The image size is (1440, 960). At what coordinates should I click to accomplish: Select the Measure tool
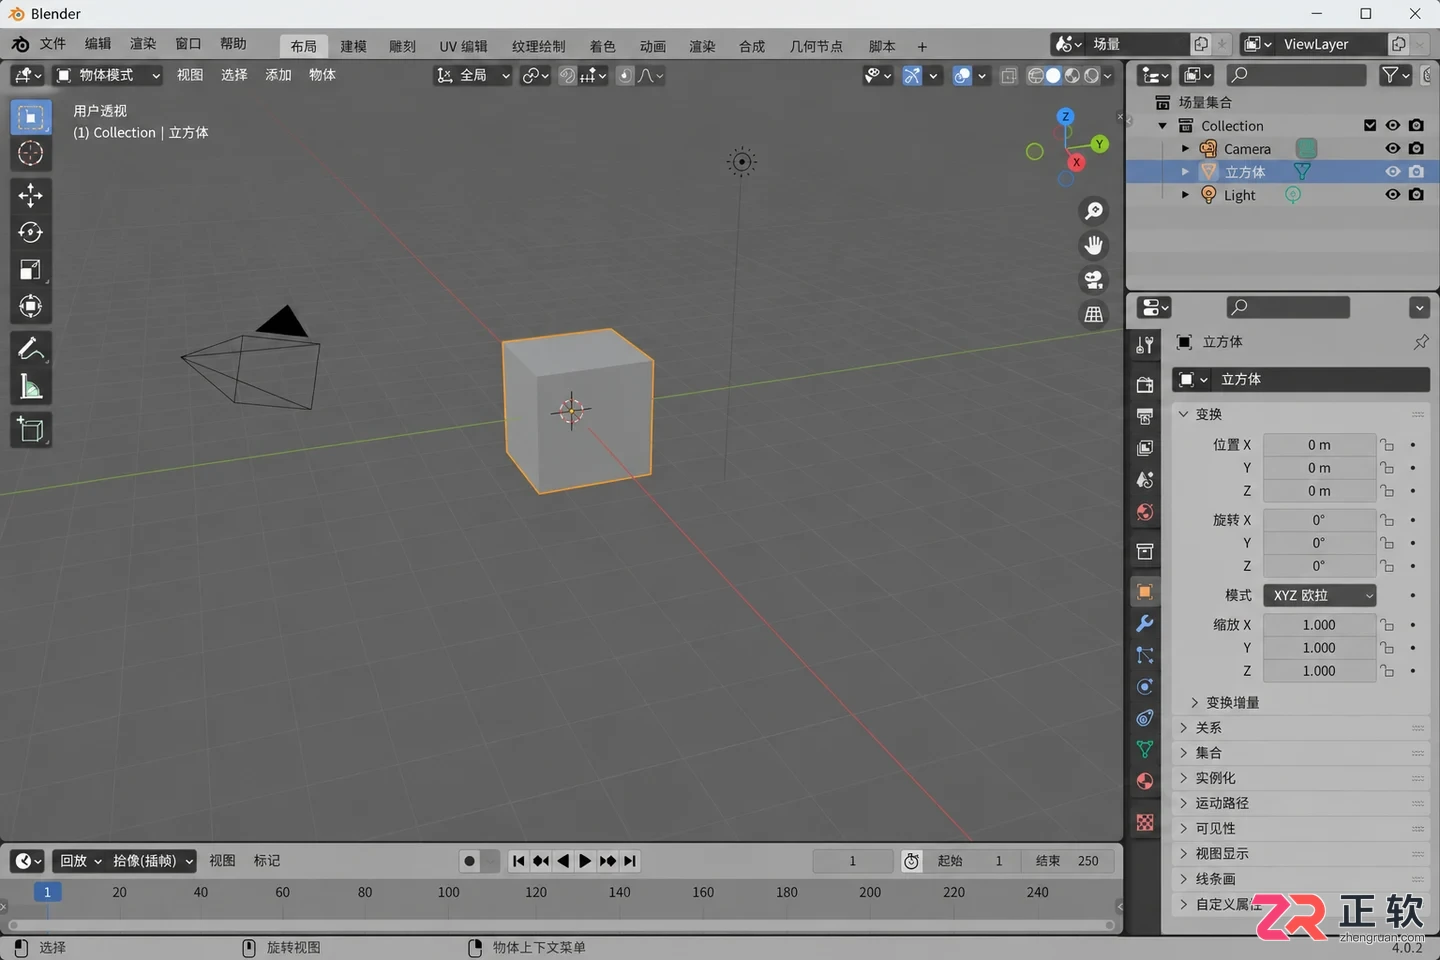click(x=31, y=387)
